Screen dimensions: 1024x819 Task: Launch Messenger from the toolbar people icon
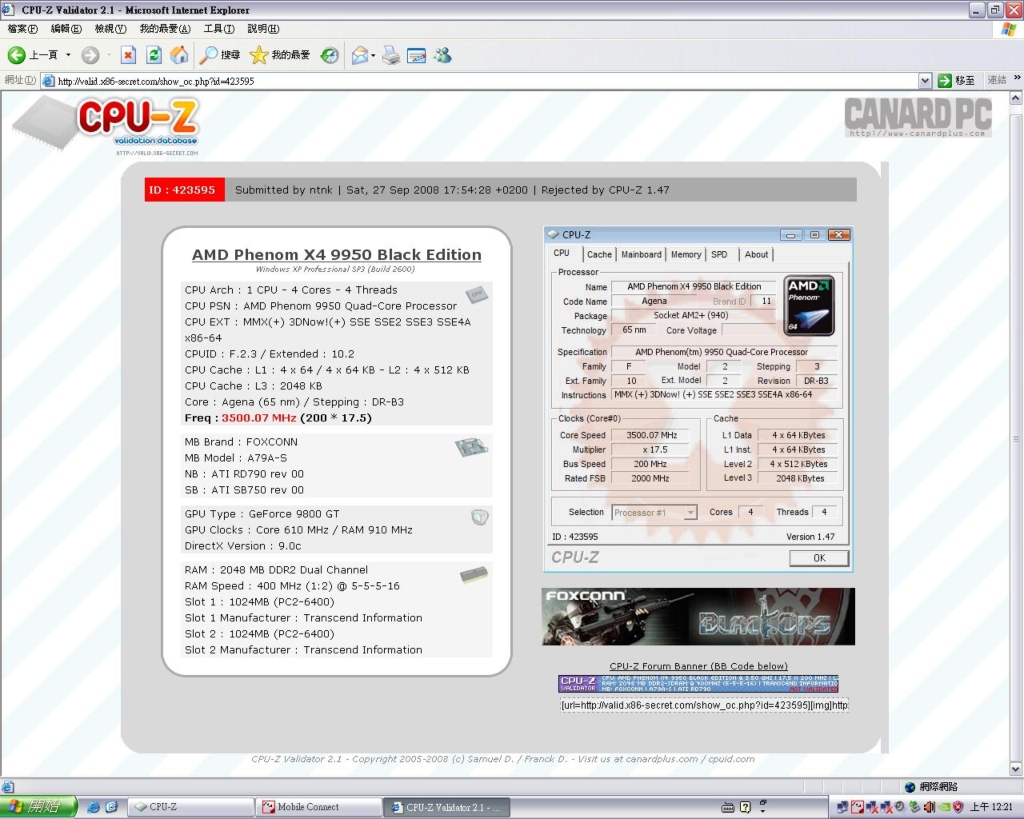[x=443, y=55]
